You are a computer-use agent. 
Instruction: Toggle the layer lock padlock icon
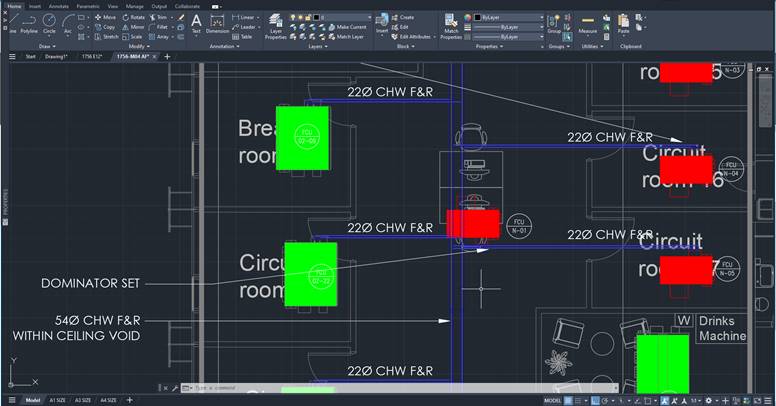coord(308,17)
